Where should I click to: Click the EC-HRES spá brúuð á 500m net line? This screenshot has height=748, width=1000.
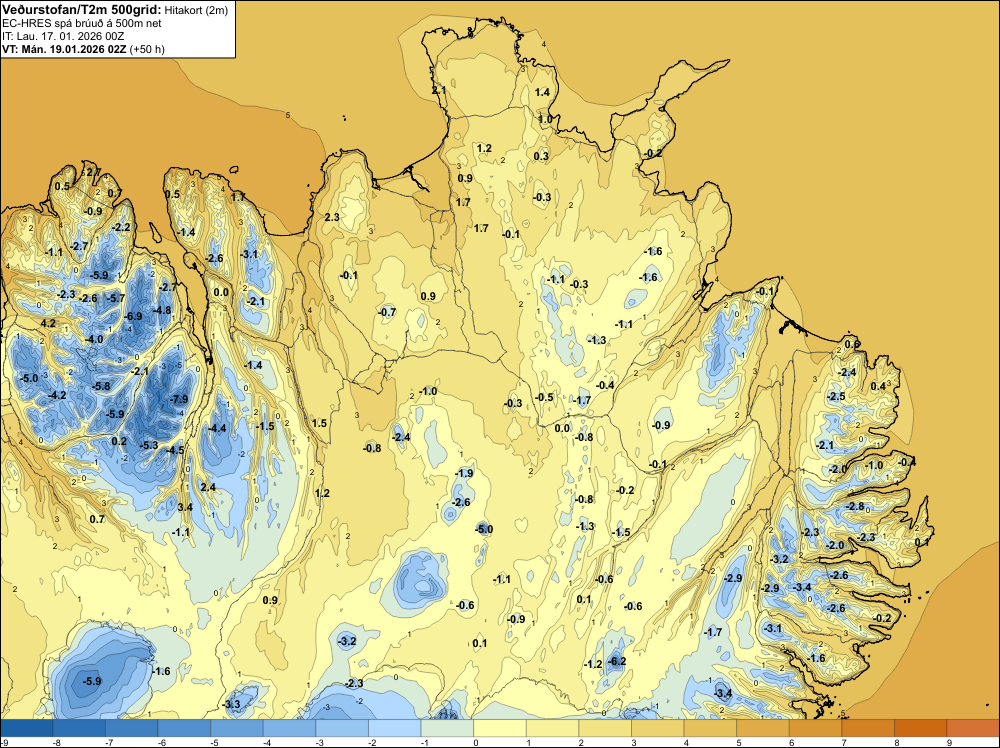tap(82, 24)
